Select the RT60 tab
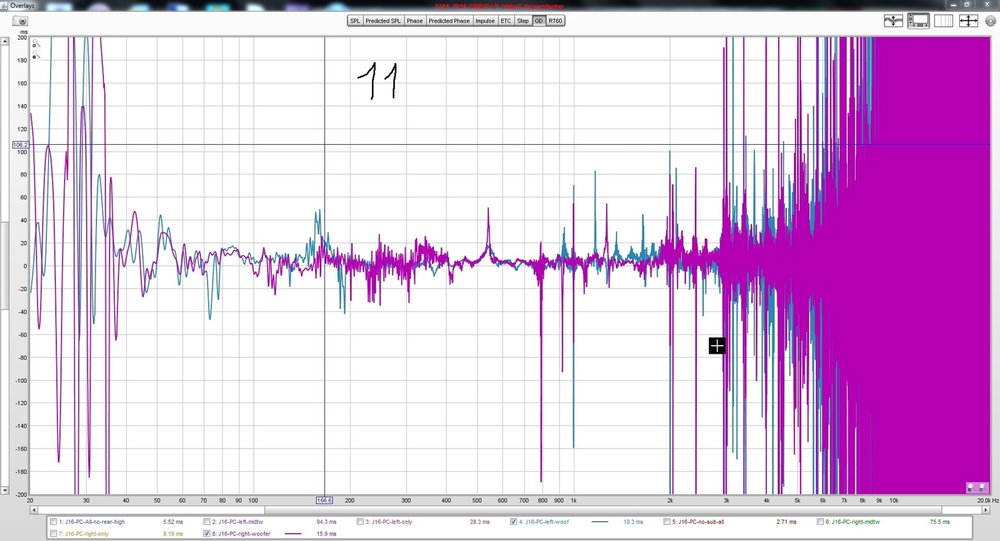The height and width of the screenshot is (541, 1000). pyautogui.click(x=555, y=21)
